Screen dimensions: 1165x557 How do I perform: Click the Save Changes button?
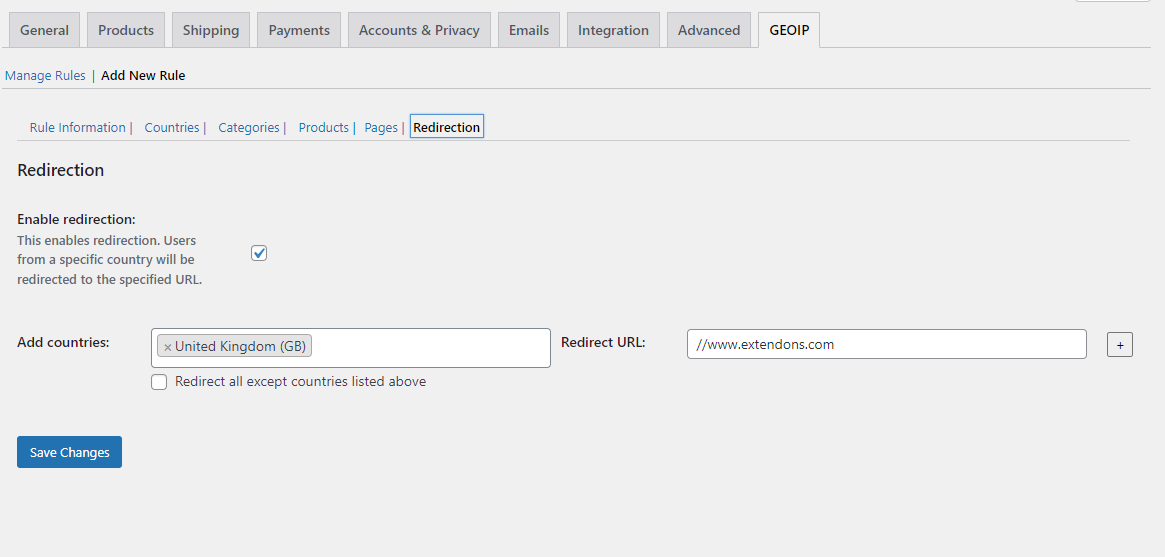tap(69, 452)
